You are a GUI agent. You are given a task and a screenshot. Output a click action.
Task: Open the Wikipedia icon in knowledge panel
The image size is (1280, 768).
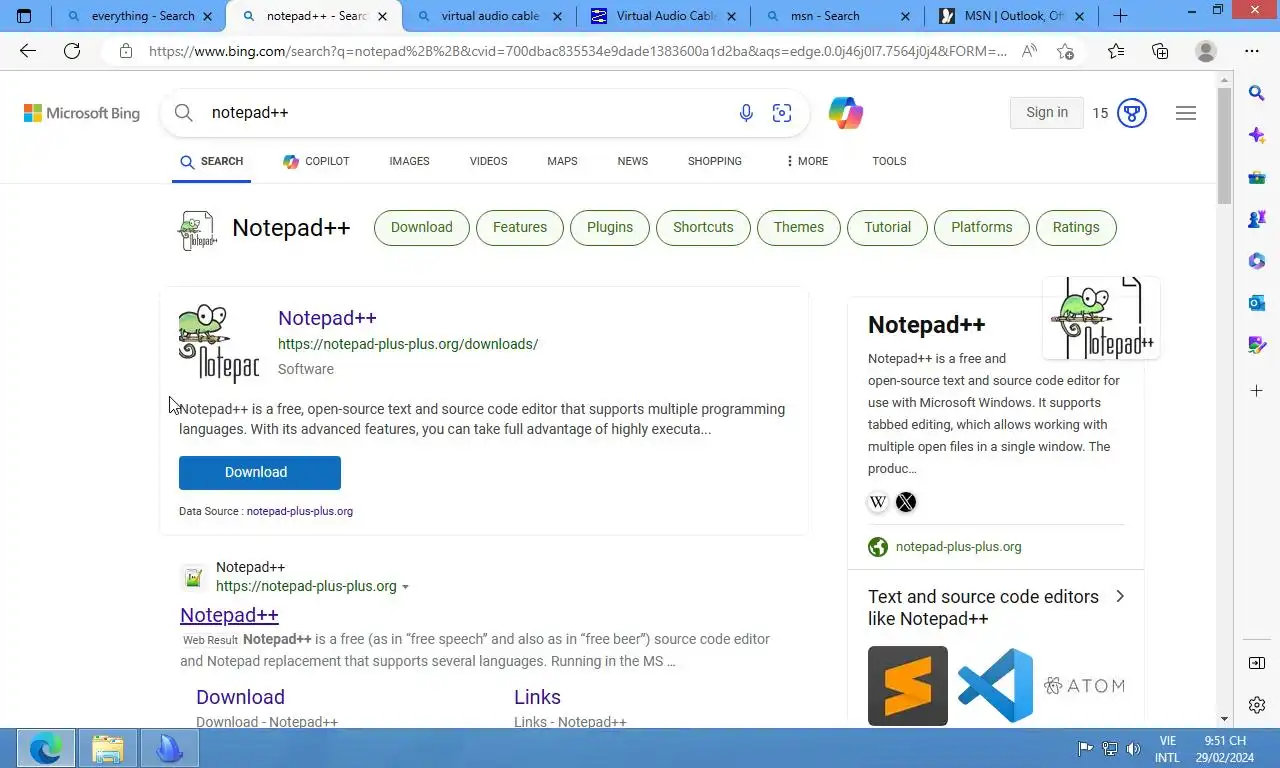tap(878, 502)
